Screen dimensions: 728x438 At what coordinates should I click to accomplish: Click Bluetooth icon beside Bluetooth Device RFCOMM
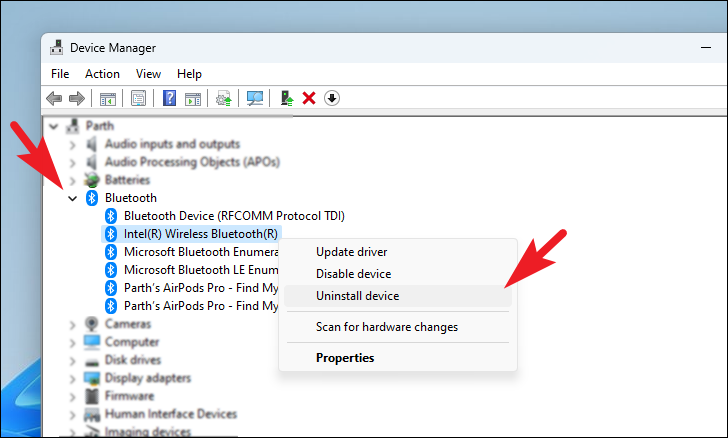(110, 216)
